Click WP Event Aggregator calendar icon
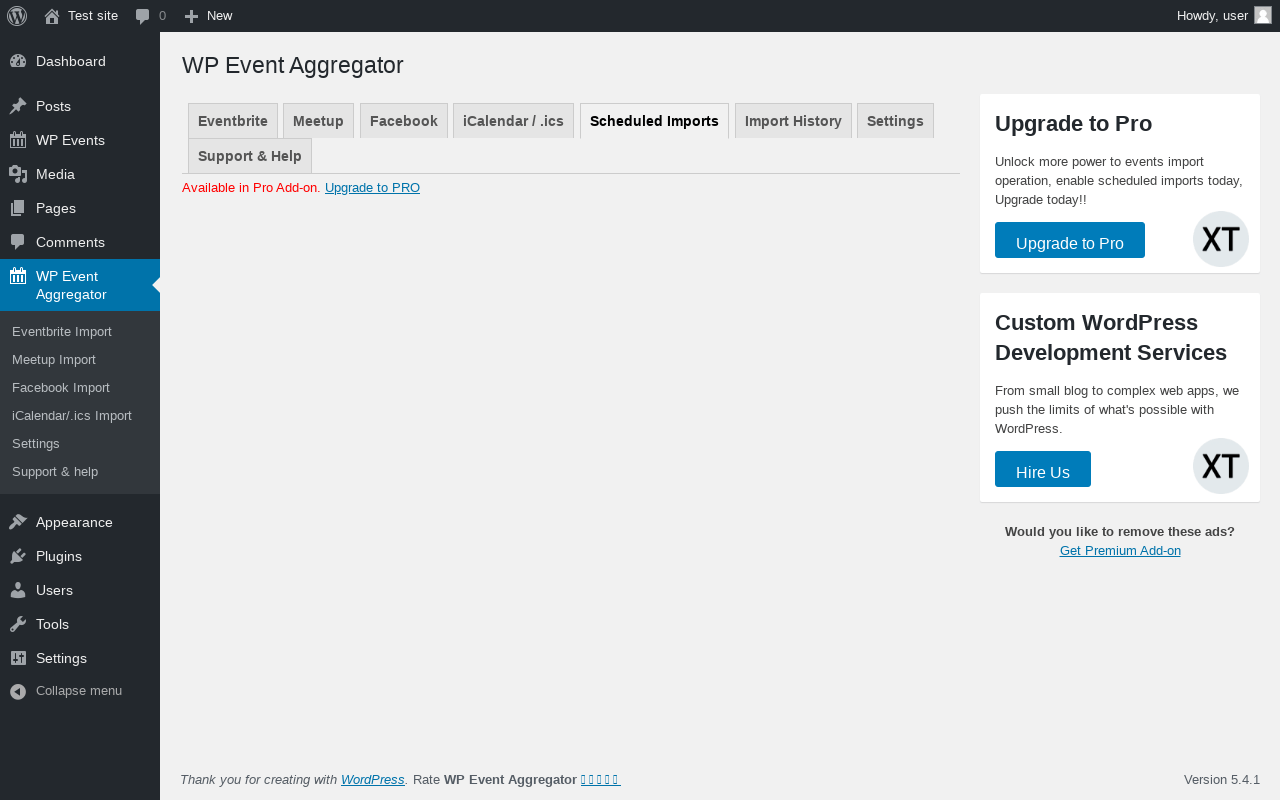The image size is (1280, 800). [x=18, y=276]
